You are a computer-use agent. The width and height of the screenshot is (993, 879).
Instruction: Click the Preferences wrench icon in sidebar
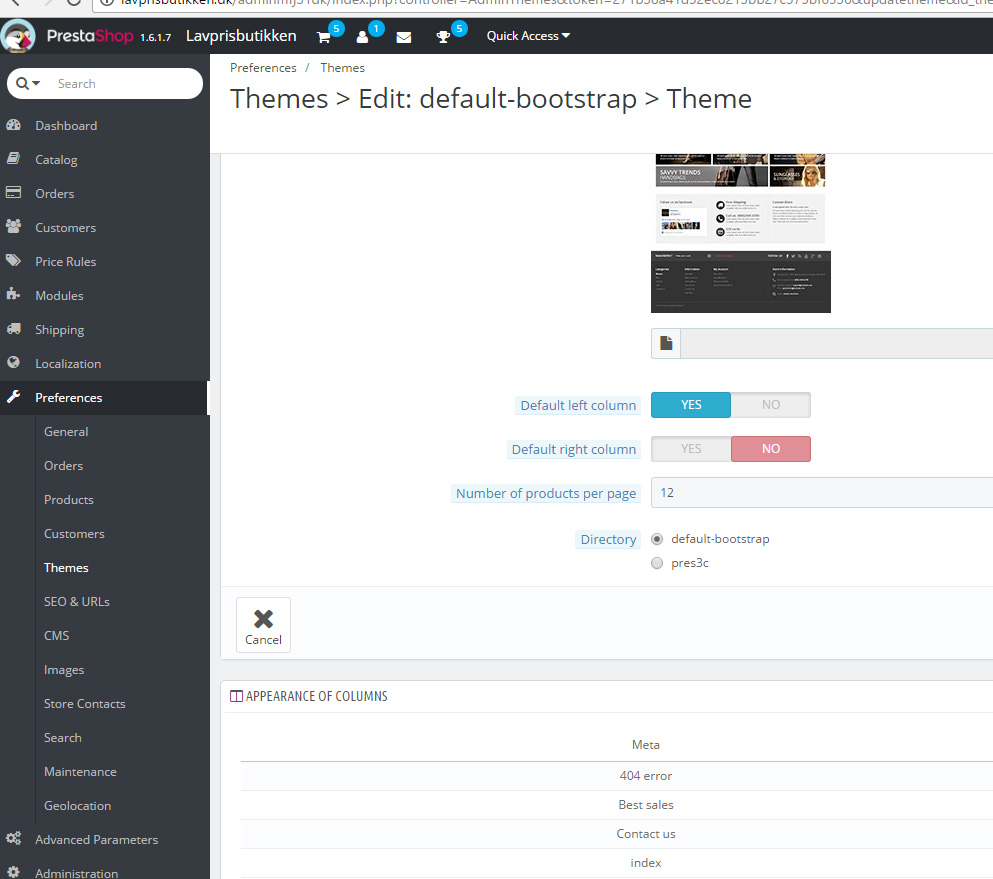coord(13,396)
